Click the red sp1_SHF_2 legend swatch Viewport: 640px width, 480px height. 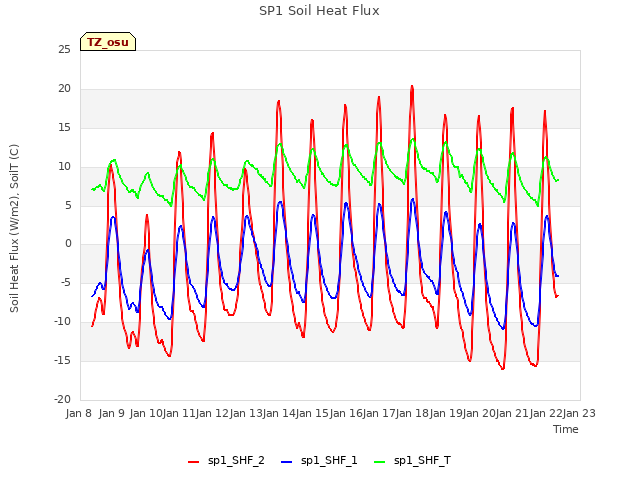point(193,462)
